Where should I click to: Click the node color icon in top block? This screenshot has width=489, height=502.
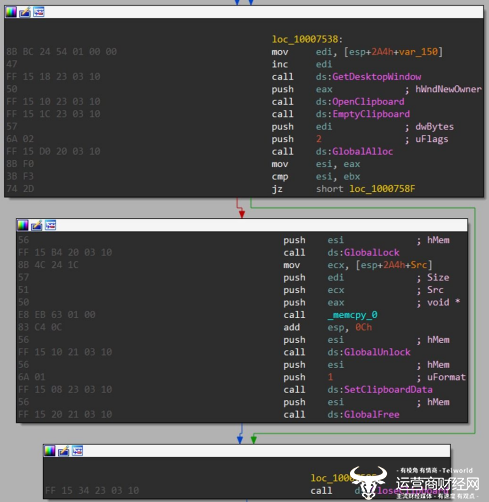(x=11, y=12)
